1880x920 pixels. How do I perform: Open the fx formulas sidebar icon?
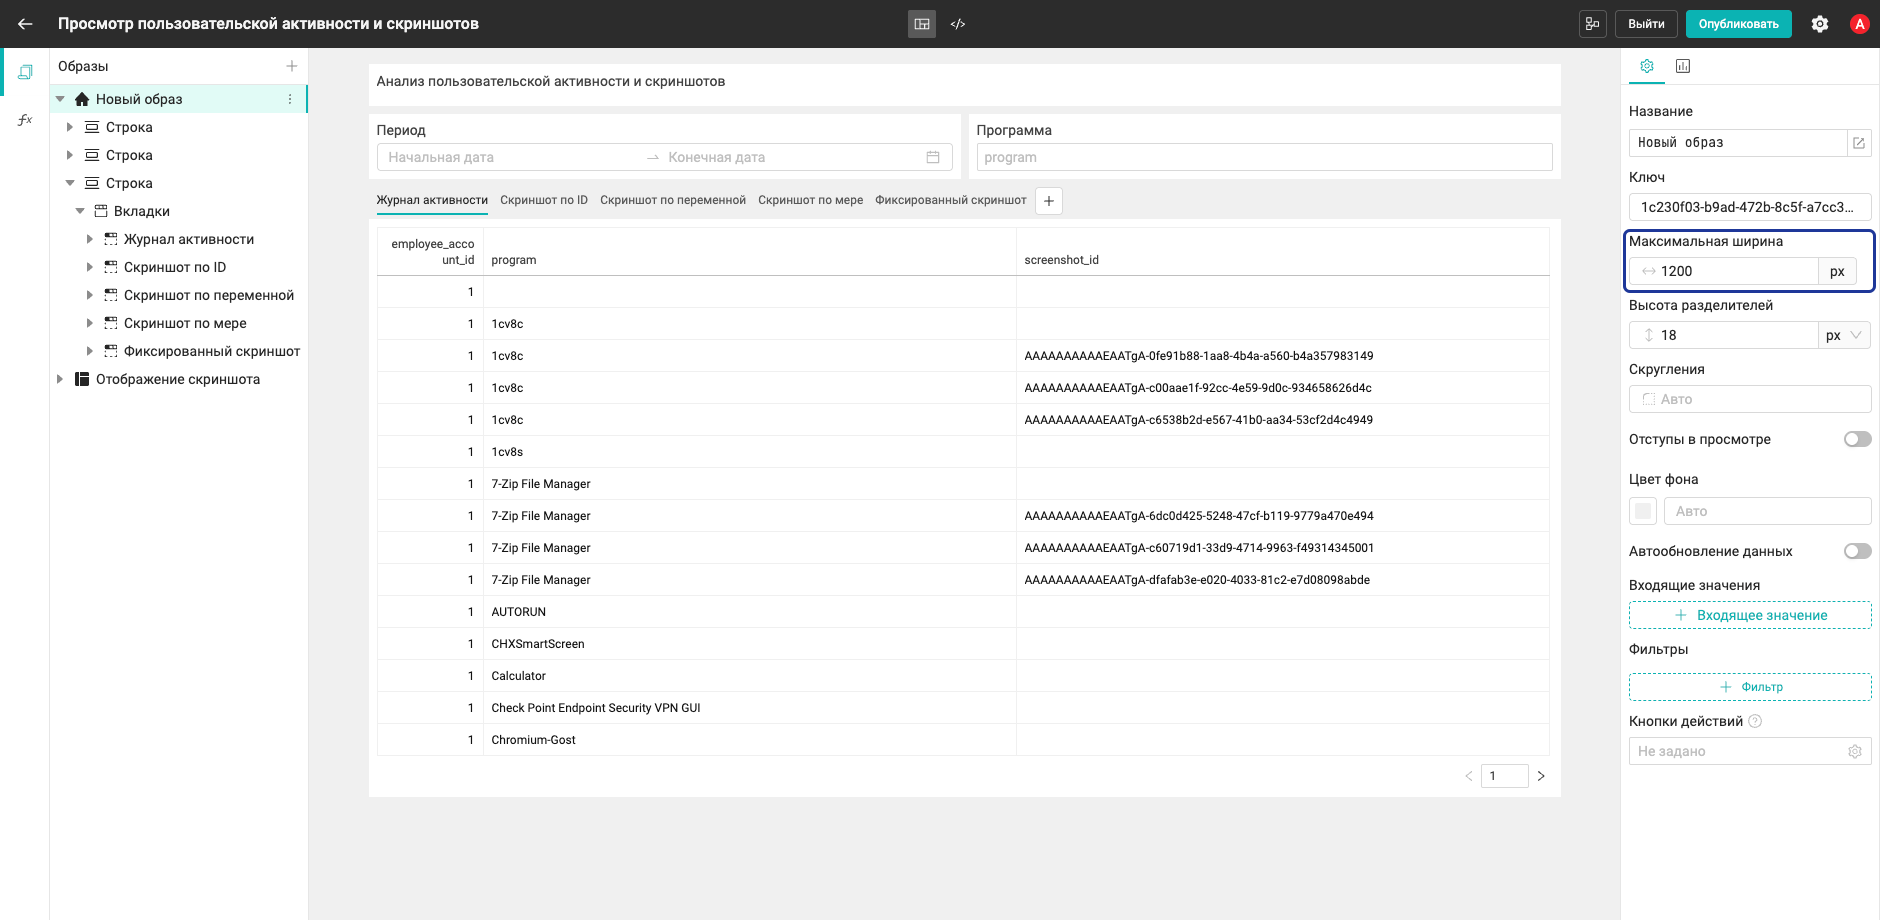(x=25, y=120)
